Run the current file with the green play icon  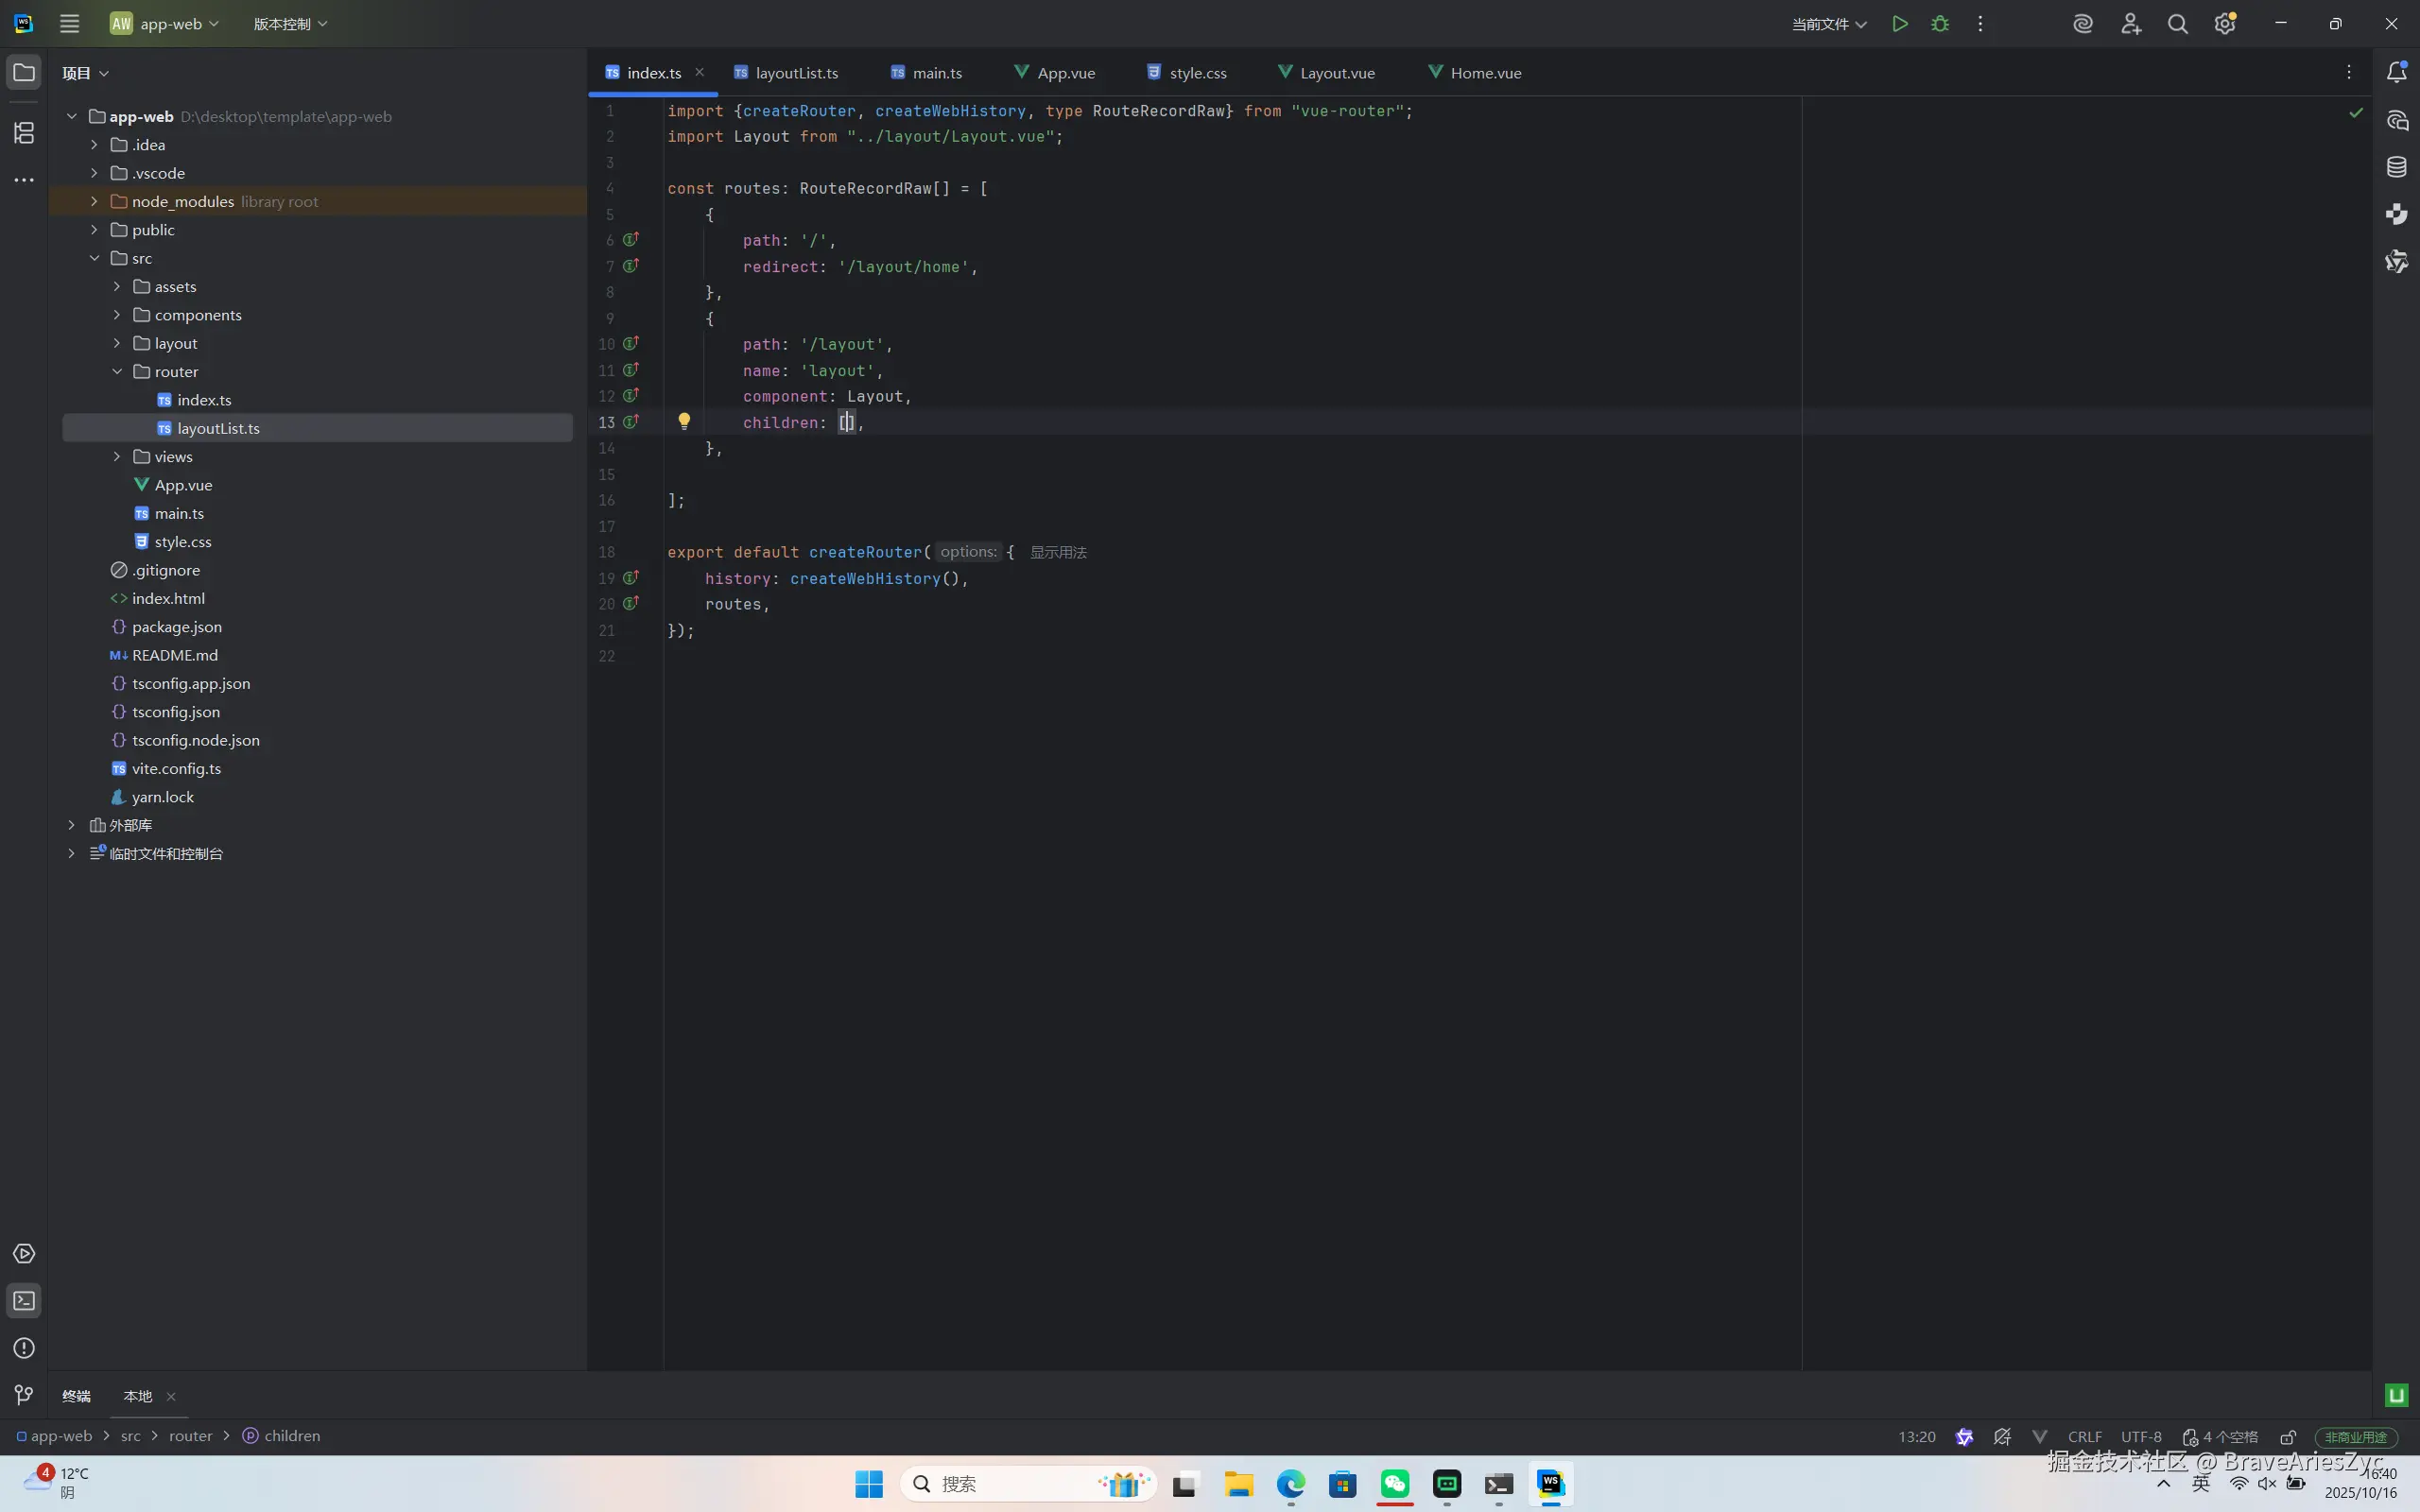[1899, 24]
